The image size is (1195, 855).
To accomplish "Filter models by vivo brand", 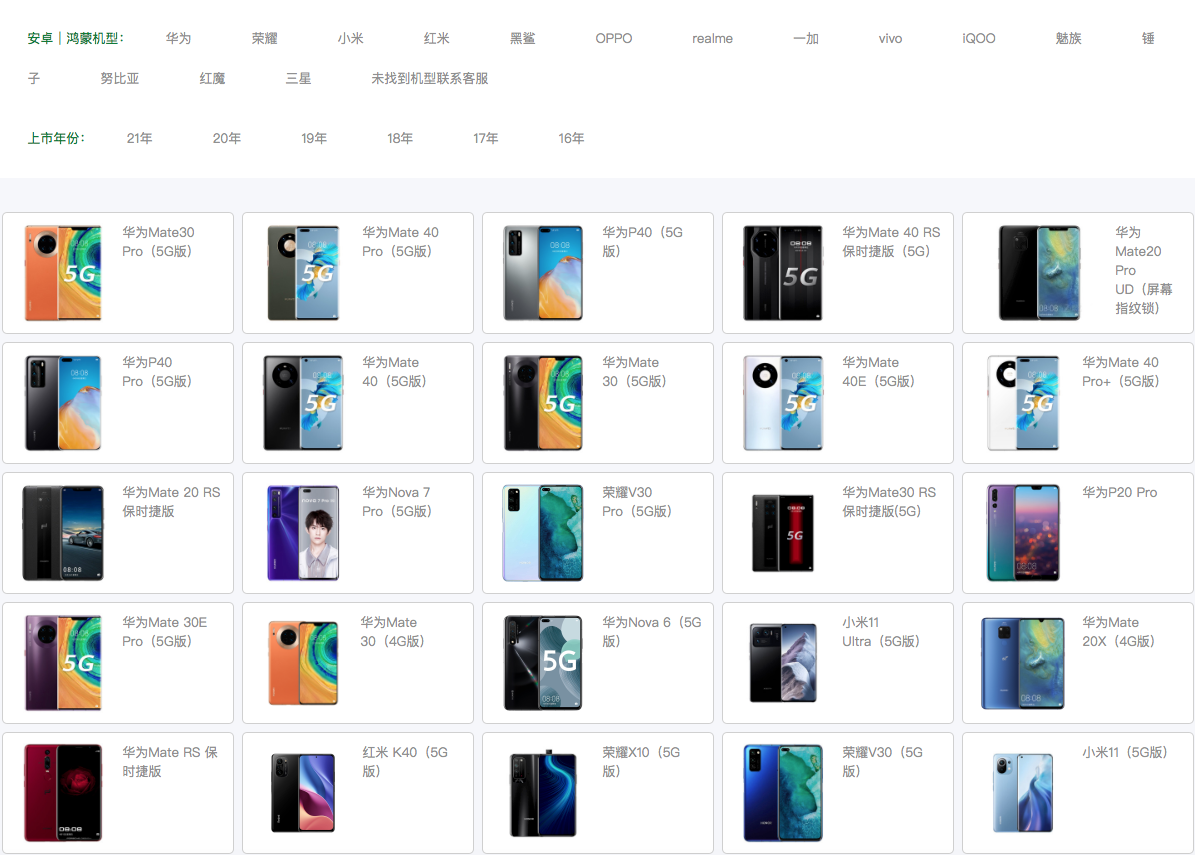I will (890, 38).
